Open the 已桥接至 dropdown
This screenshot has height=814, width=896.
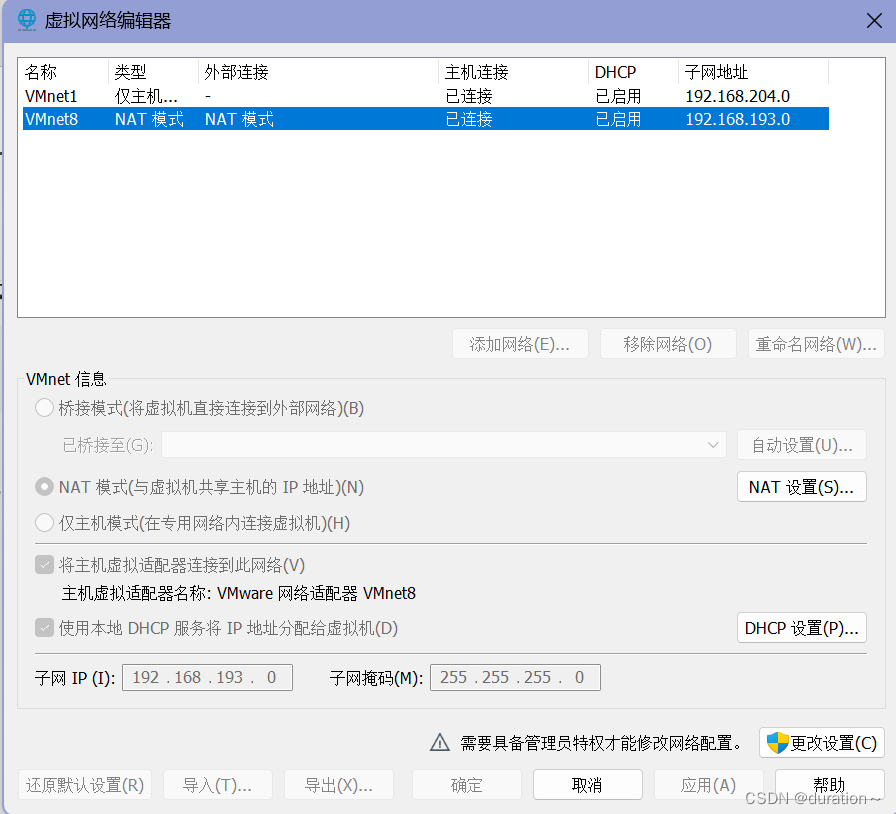click(712, 445)
